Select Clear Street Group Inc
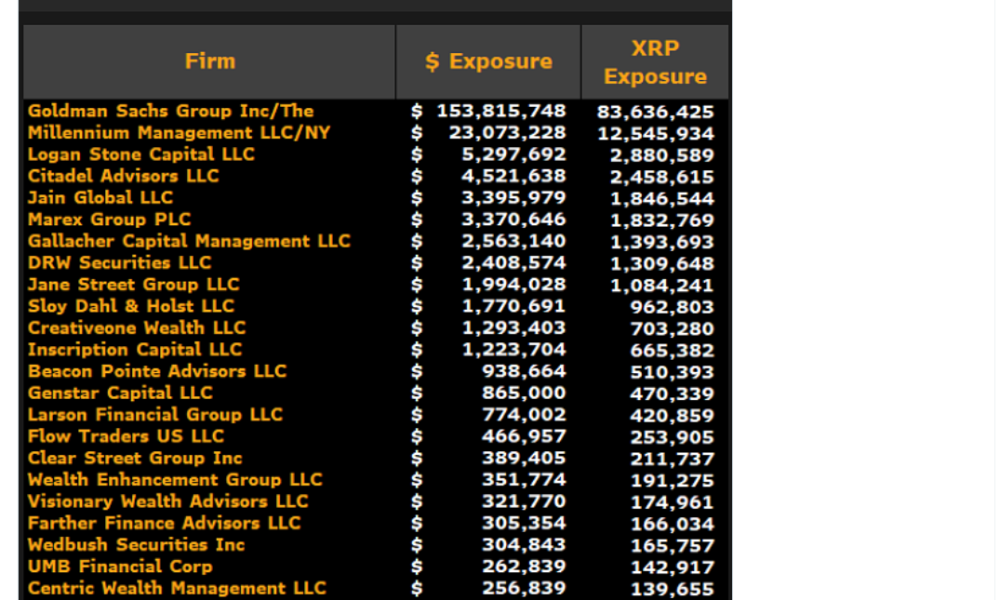This screenshot has width=1000, height=600. tap(135, 458)
